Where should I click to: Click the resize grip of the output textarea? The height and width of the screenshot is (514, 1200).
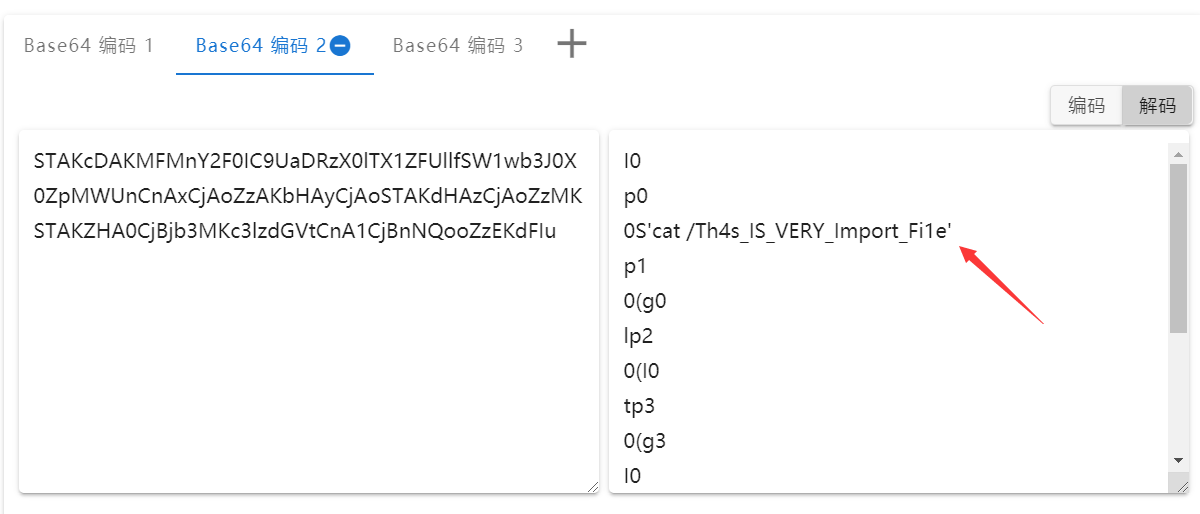coord(1181,486)
